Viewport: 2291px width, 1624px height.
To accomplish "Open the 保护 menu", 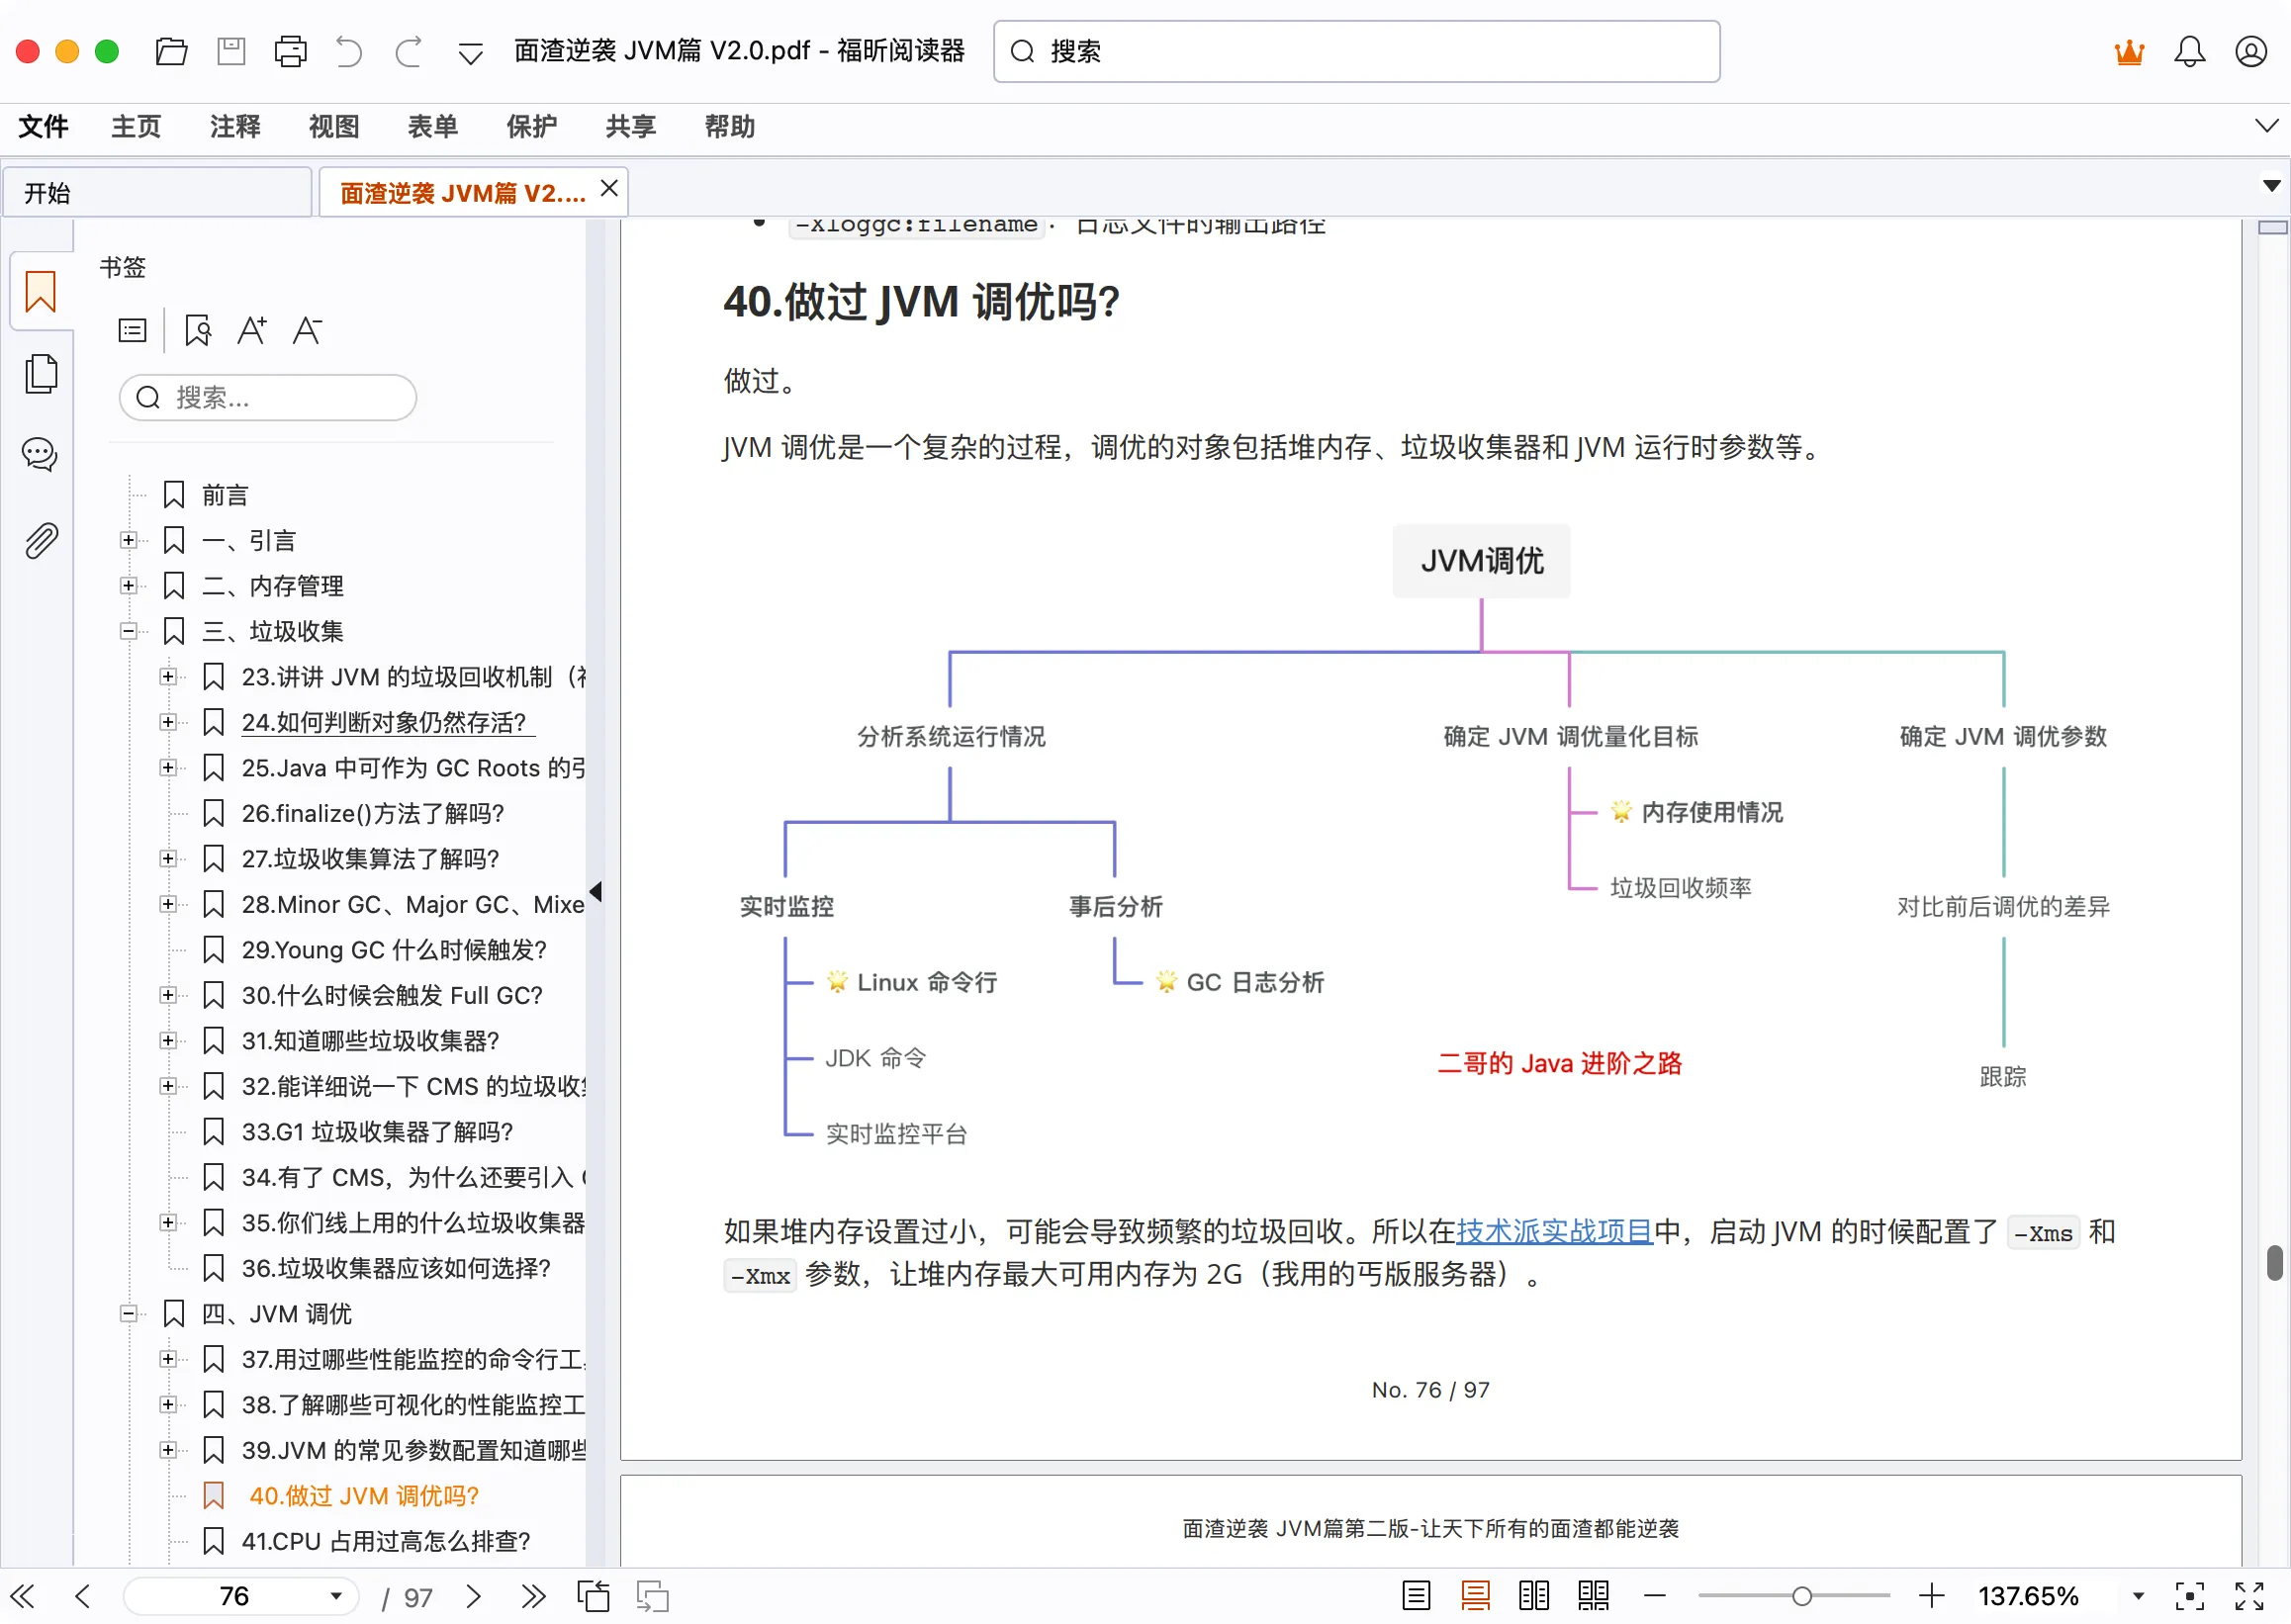I will point(531,127).
